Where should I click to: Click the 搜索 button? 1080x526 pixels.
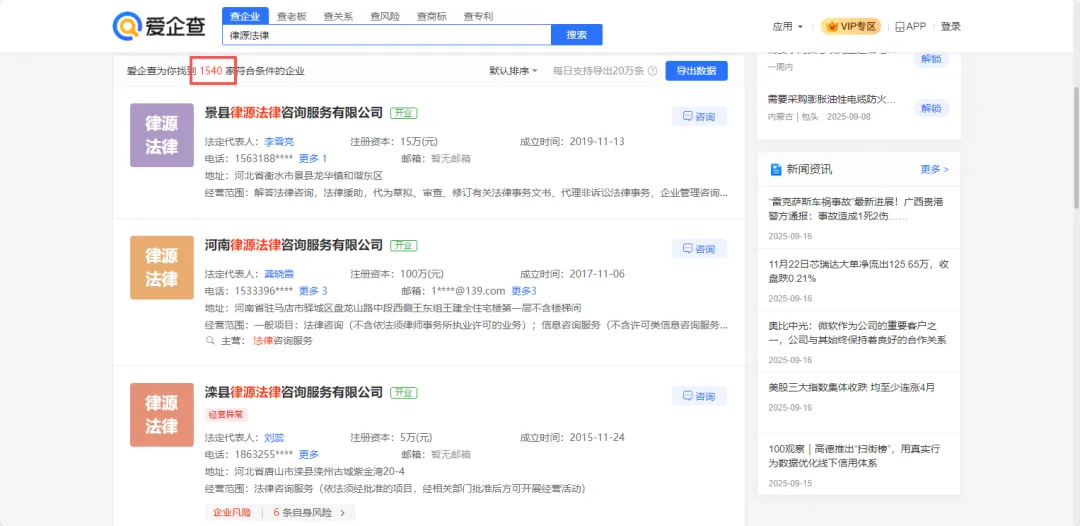577,34
